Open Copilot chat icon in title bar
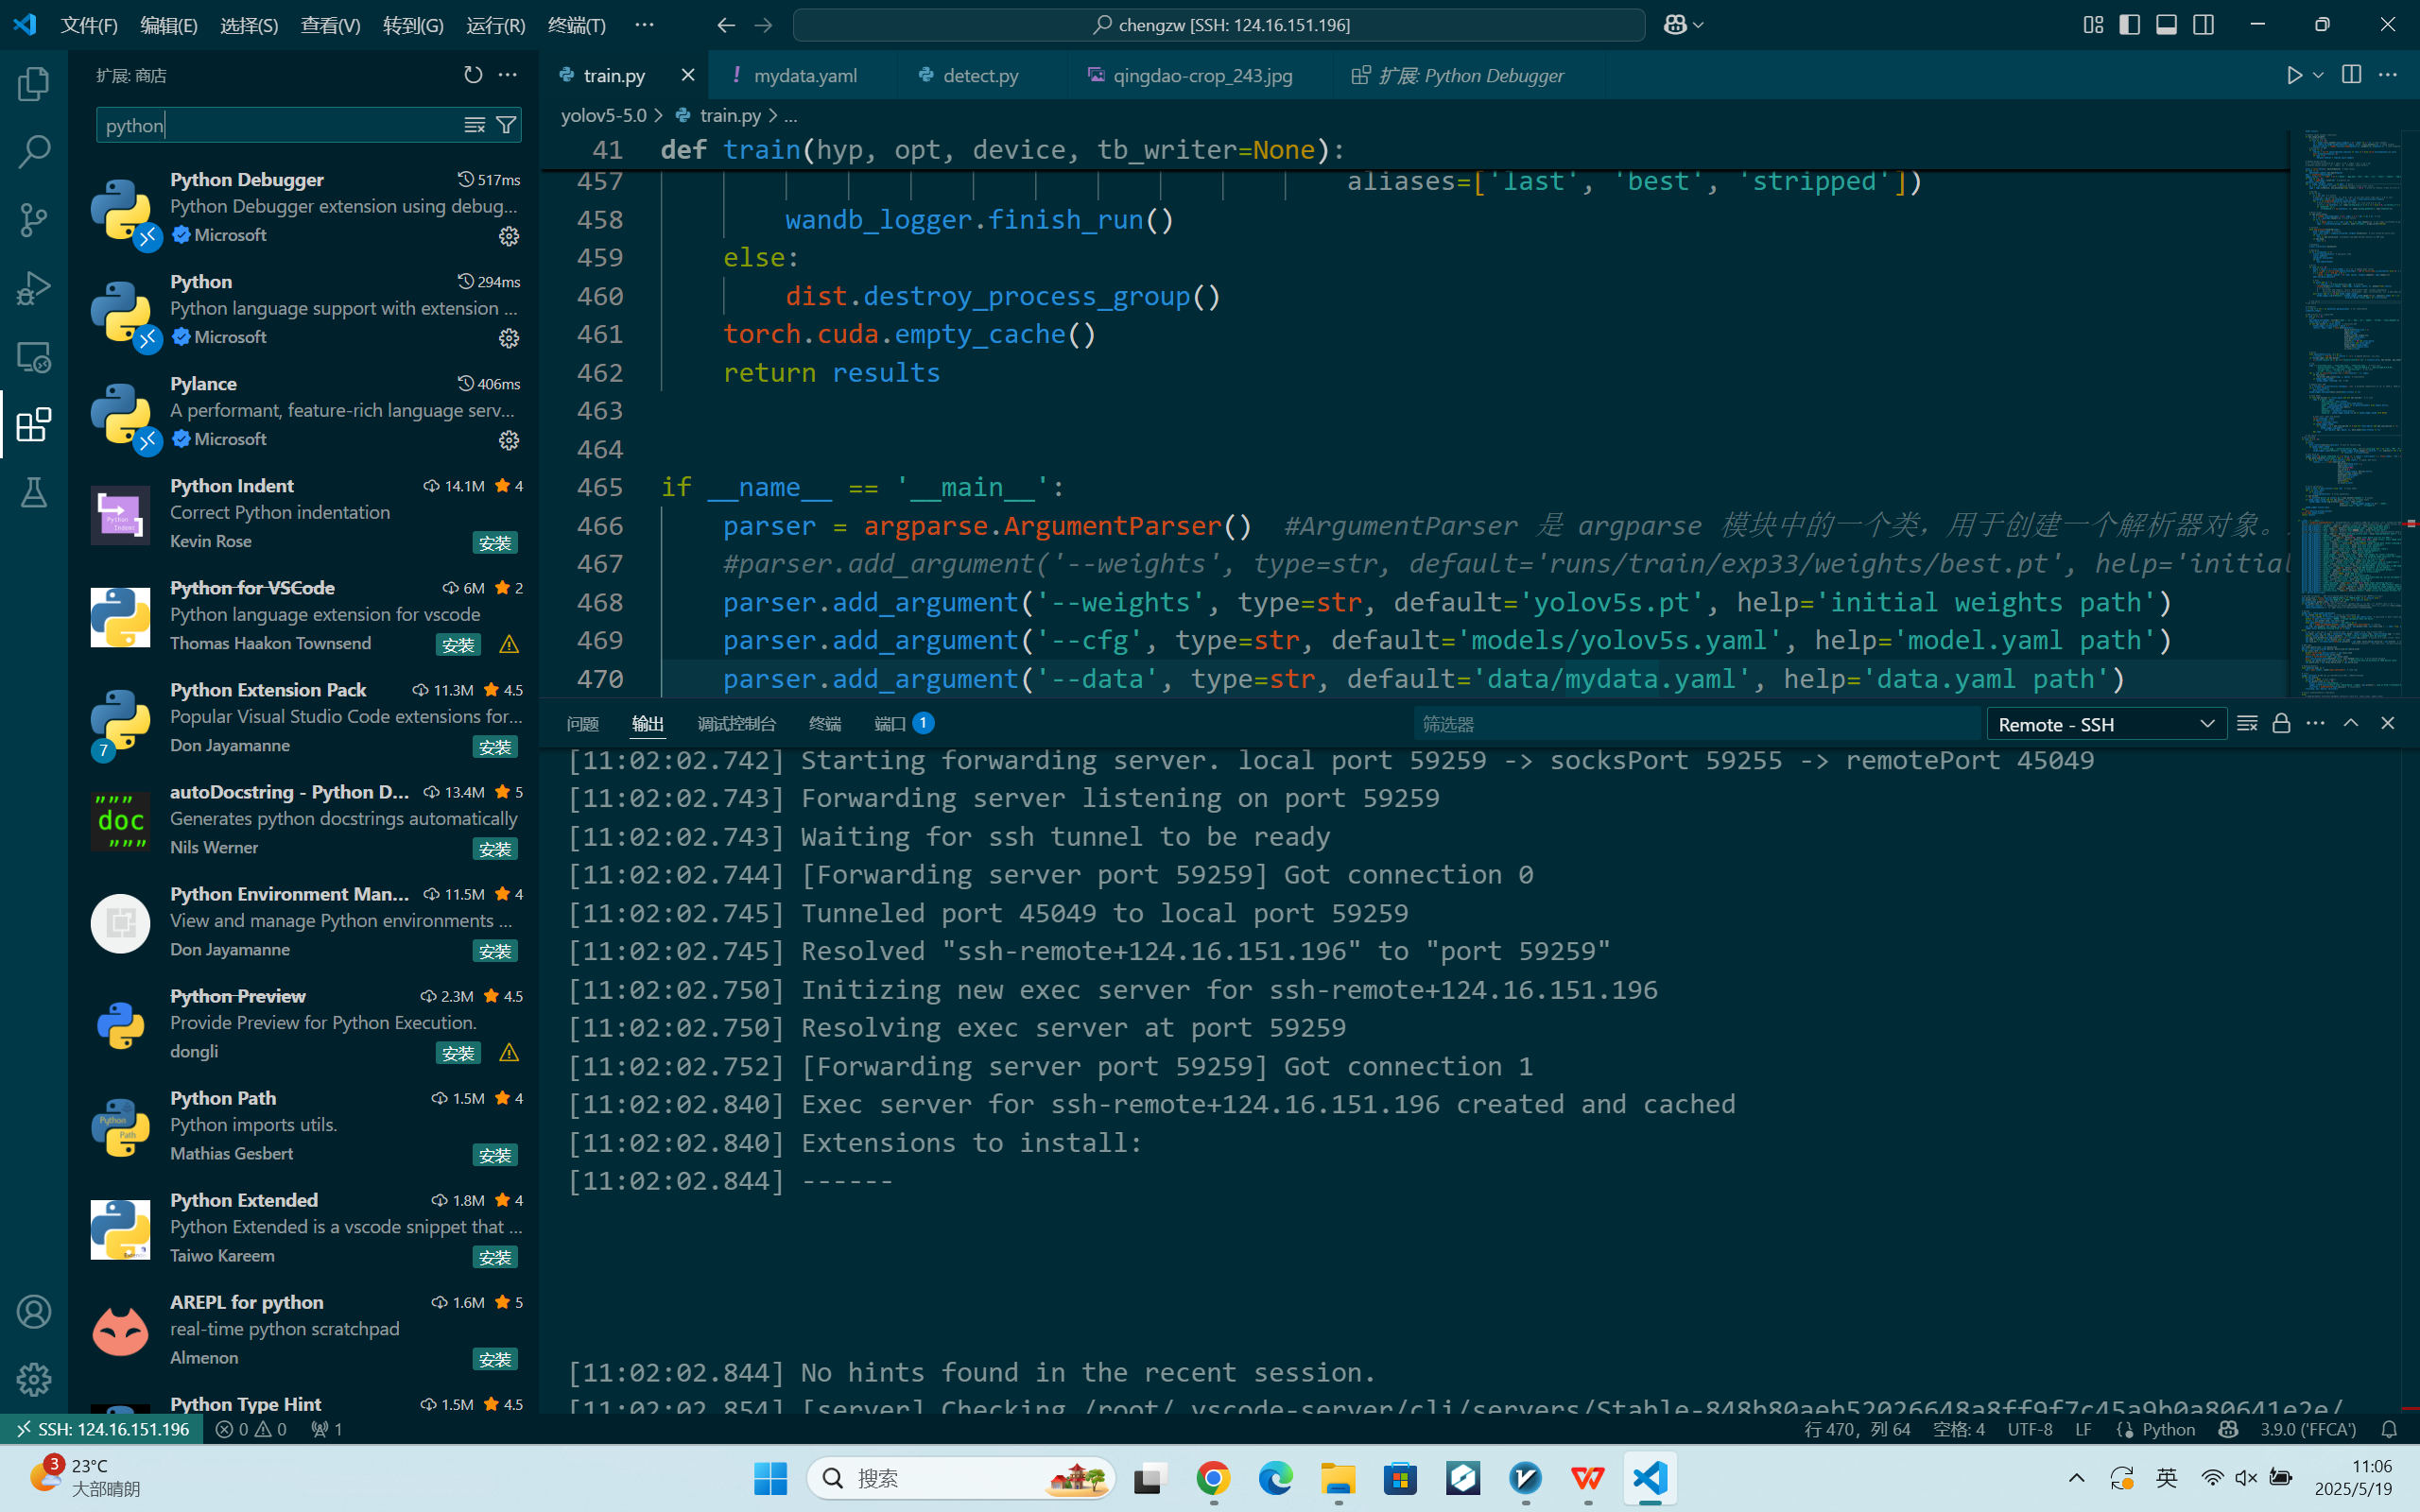The width and height of the screenshot is (2420, 1512). tap(1675, 25)
